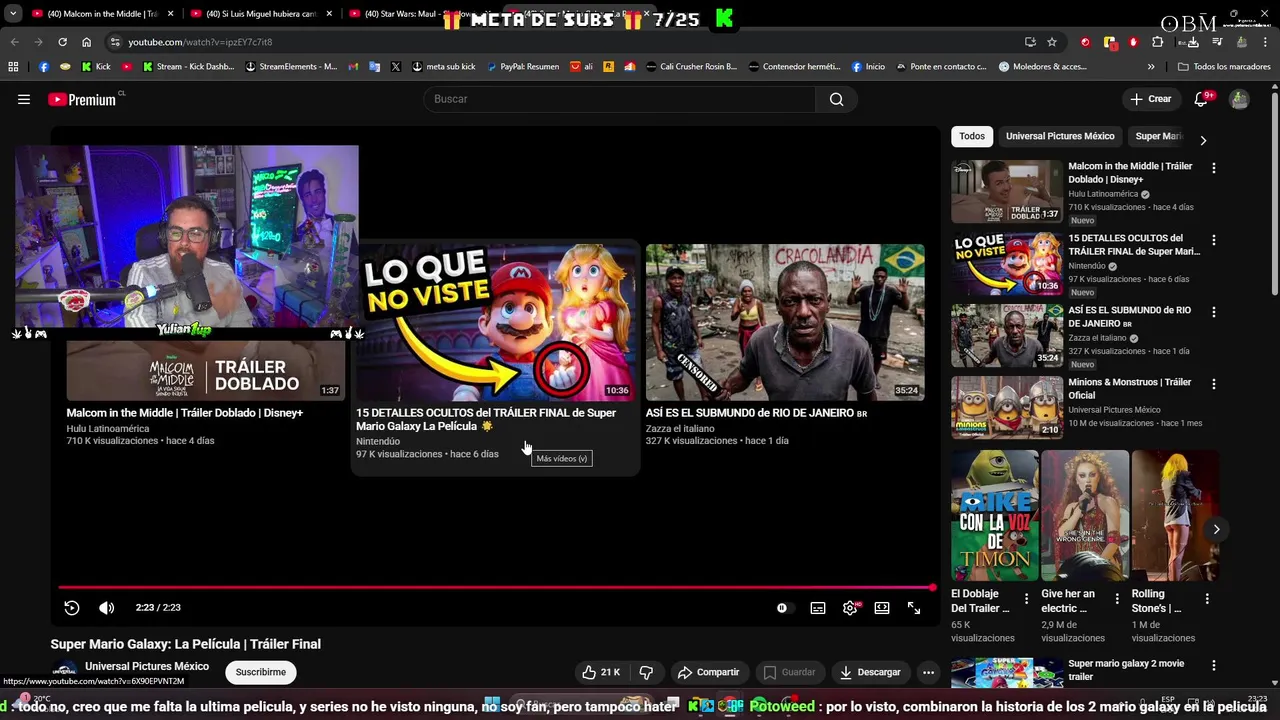Click in the Buscar search field

620,99
